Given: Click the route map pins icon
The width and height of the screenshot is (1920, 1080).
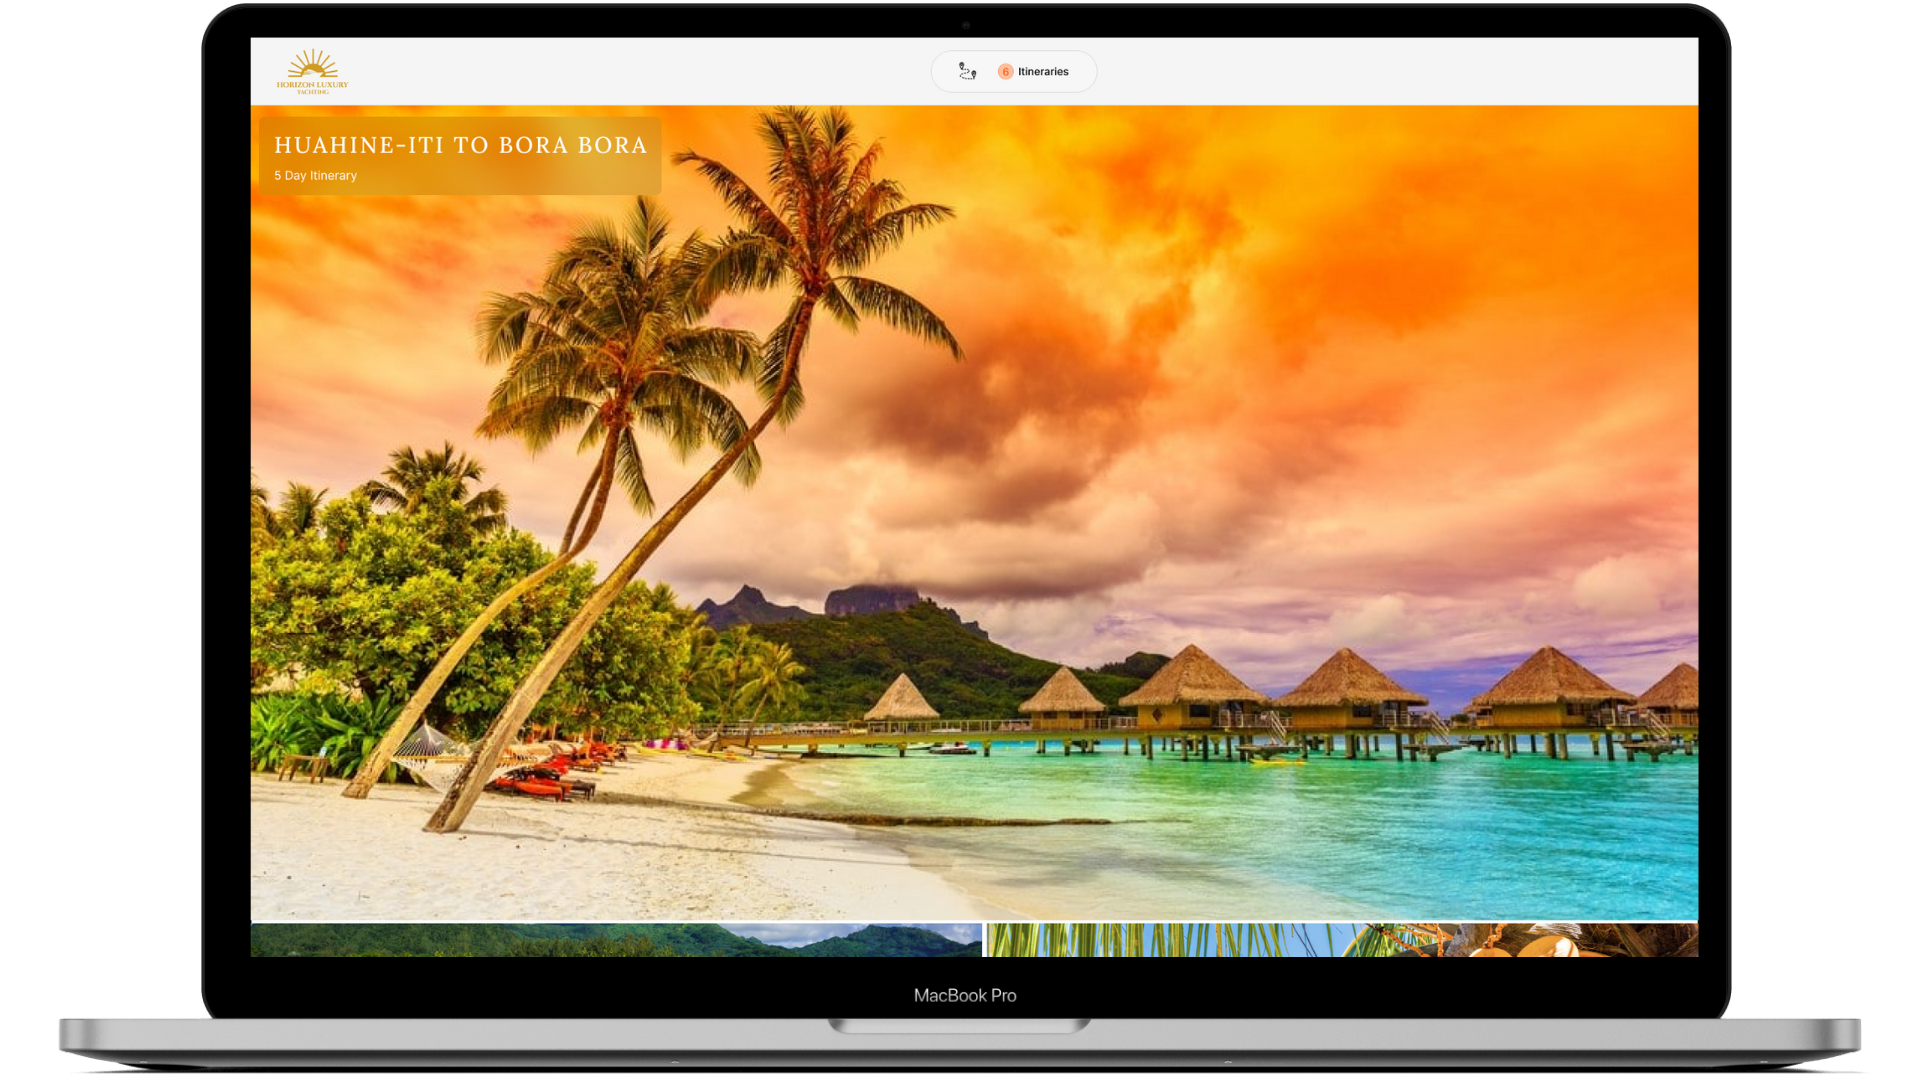Looking at the screenshot, I should [967, 71].
